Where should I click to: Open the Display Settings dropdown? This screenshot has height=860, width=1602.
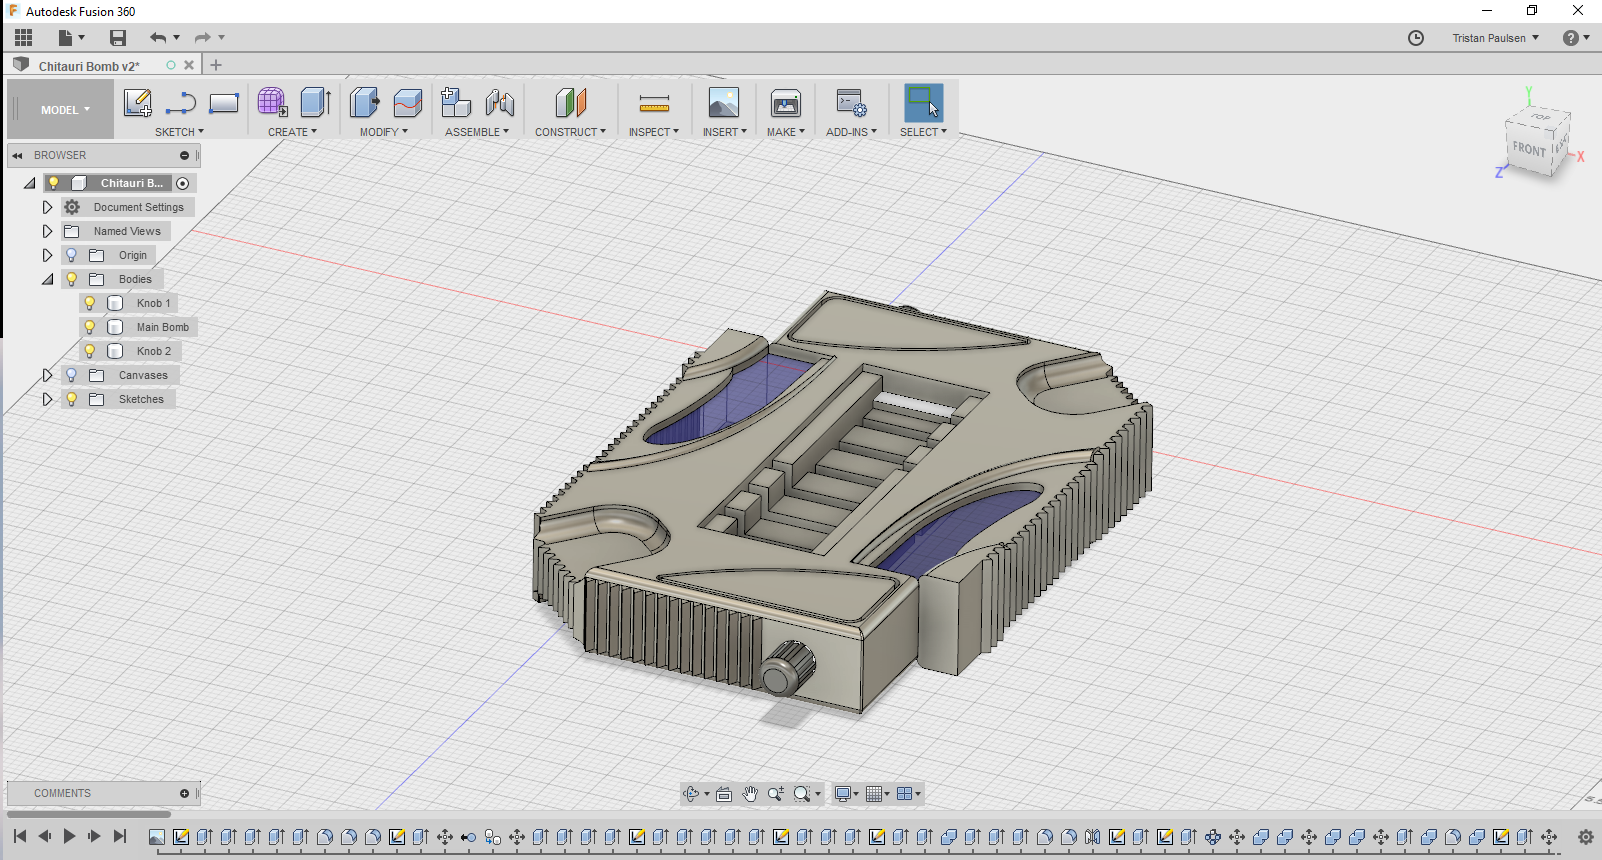click(x=847, y=794)
